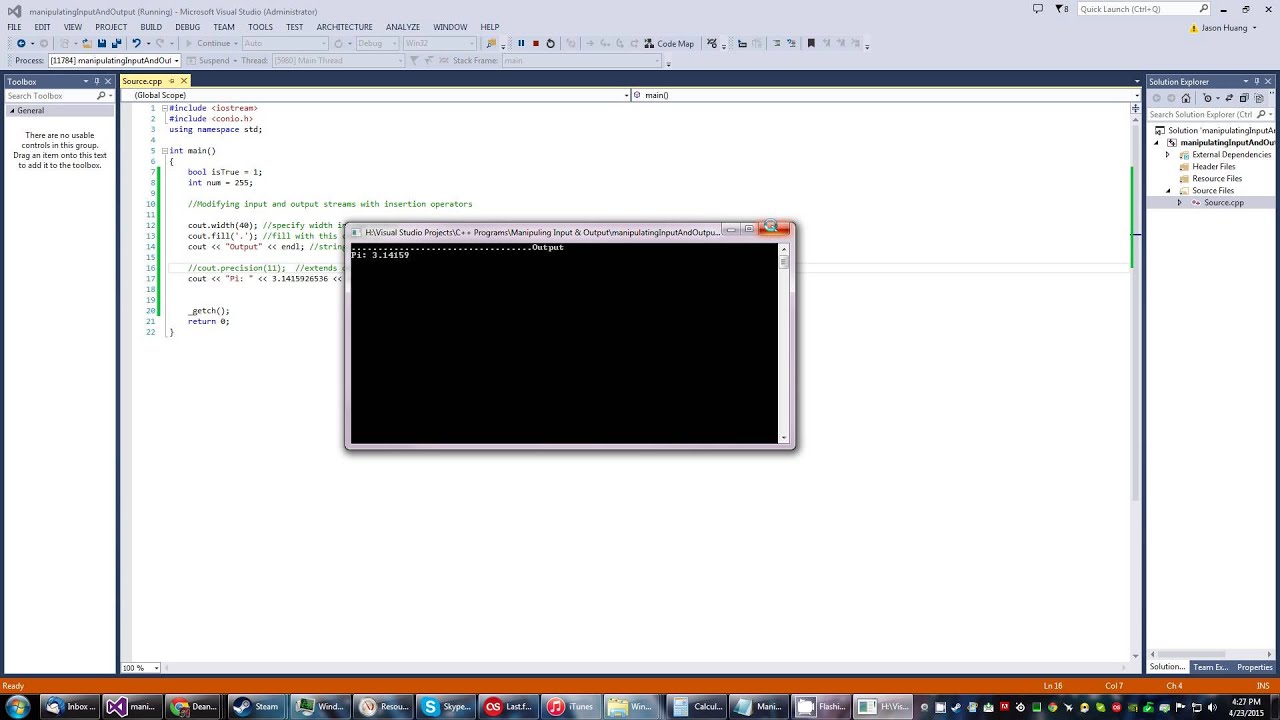This screenshot has height=720, width=1280.
Task: Pin the Toolbox panel
Action: (x=97, y=81)
